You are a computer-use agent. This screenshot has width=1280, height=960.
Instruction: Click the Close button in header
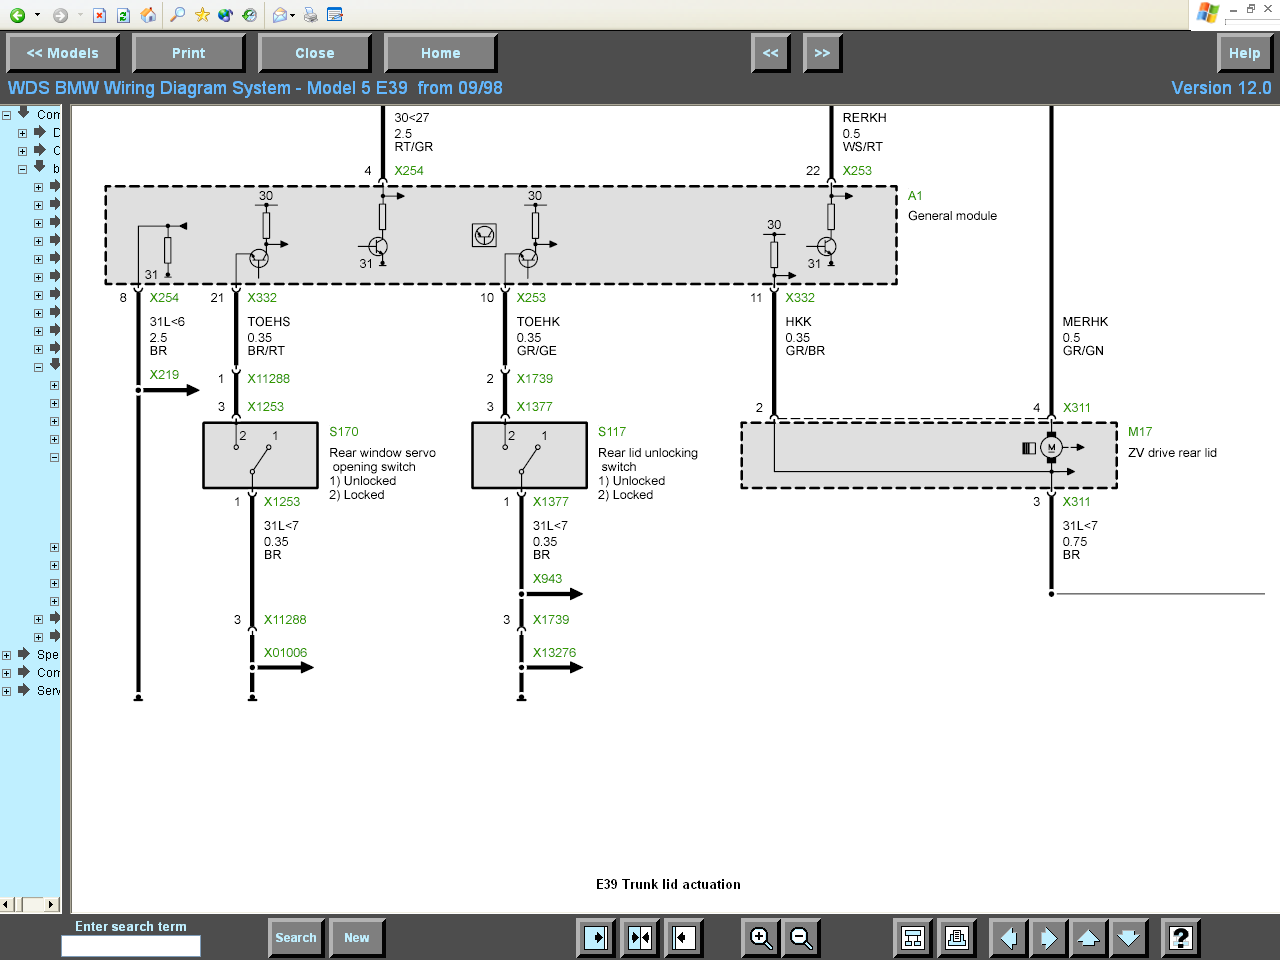point(314,53)
